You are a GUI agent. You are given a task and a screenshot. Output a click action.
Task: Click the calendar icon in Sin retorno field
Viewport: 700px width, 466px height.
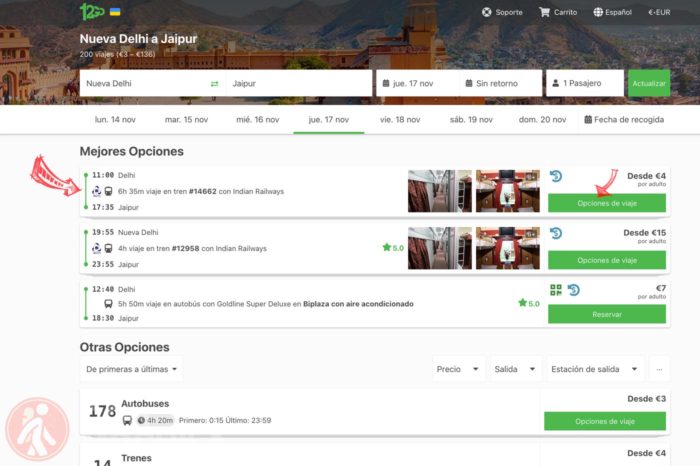pyautogui.click(x=469, y=83)
